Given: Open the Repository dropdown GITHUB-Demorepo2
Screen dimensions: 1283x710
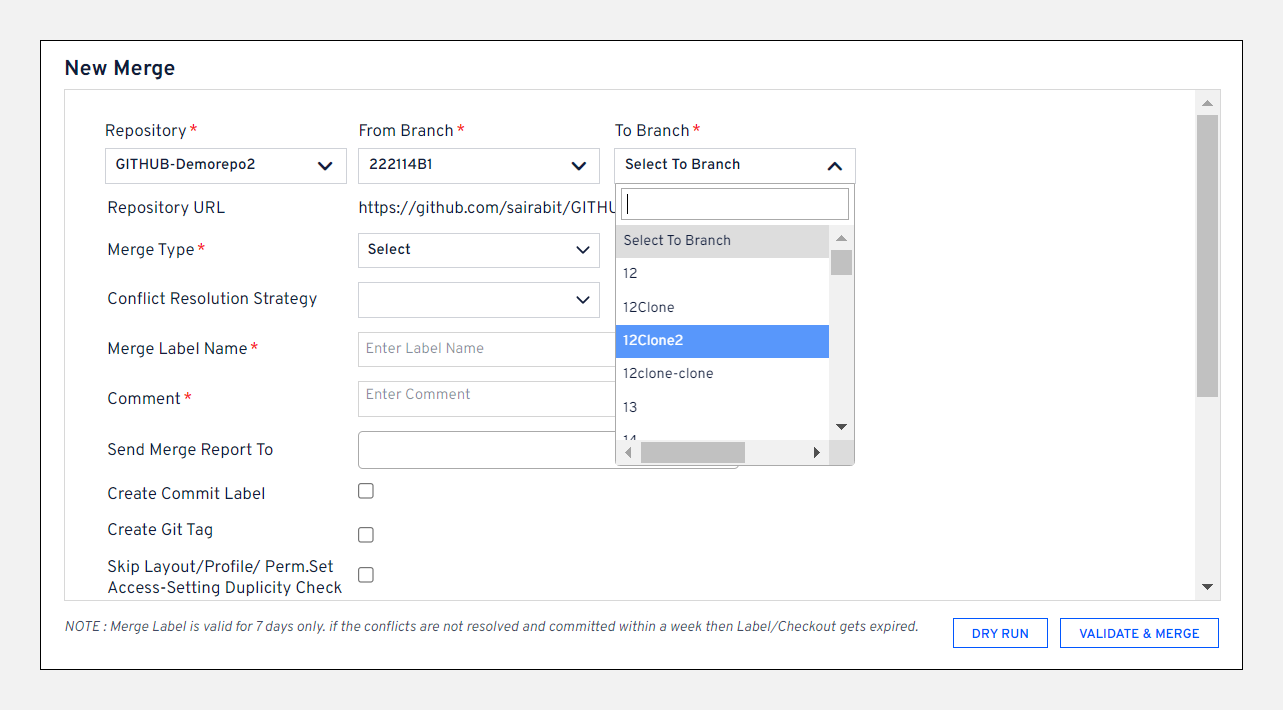Looking at the screenshot, I should point(225,166).
